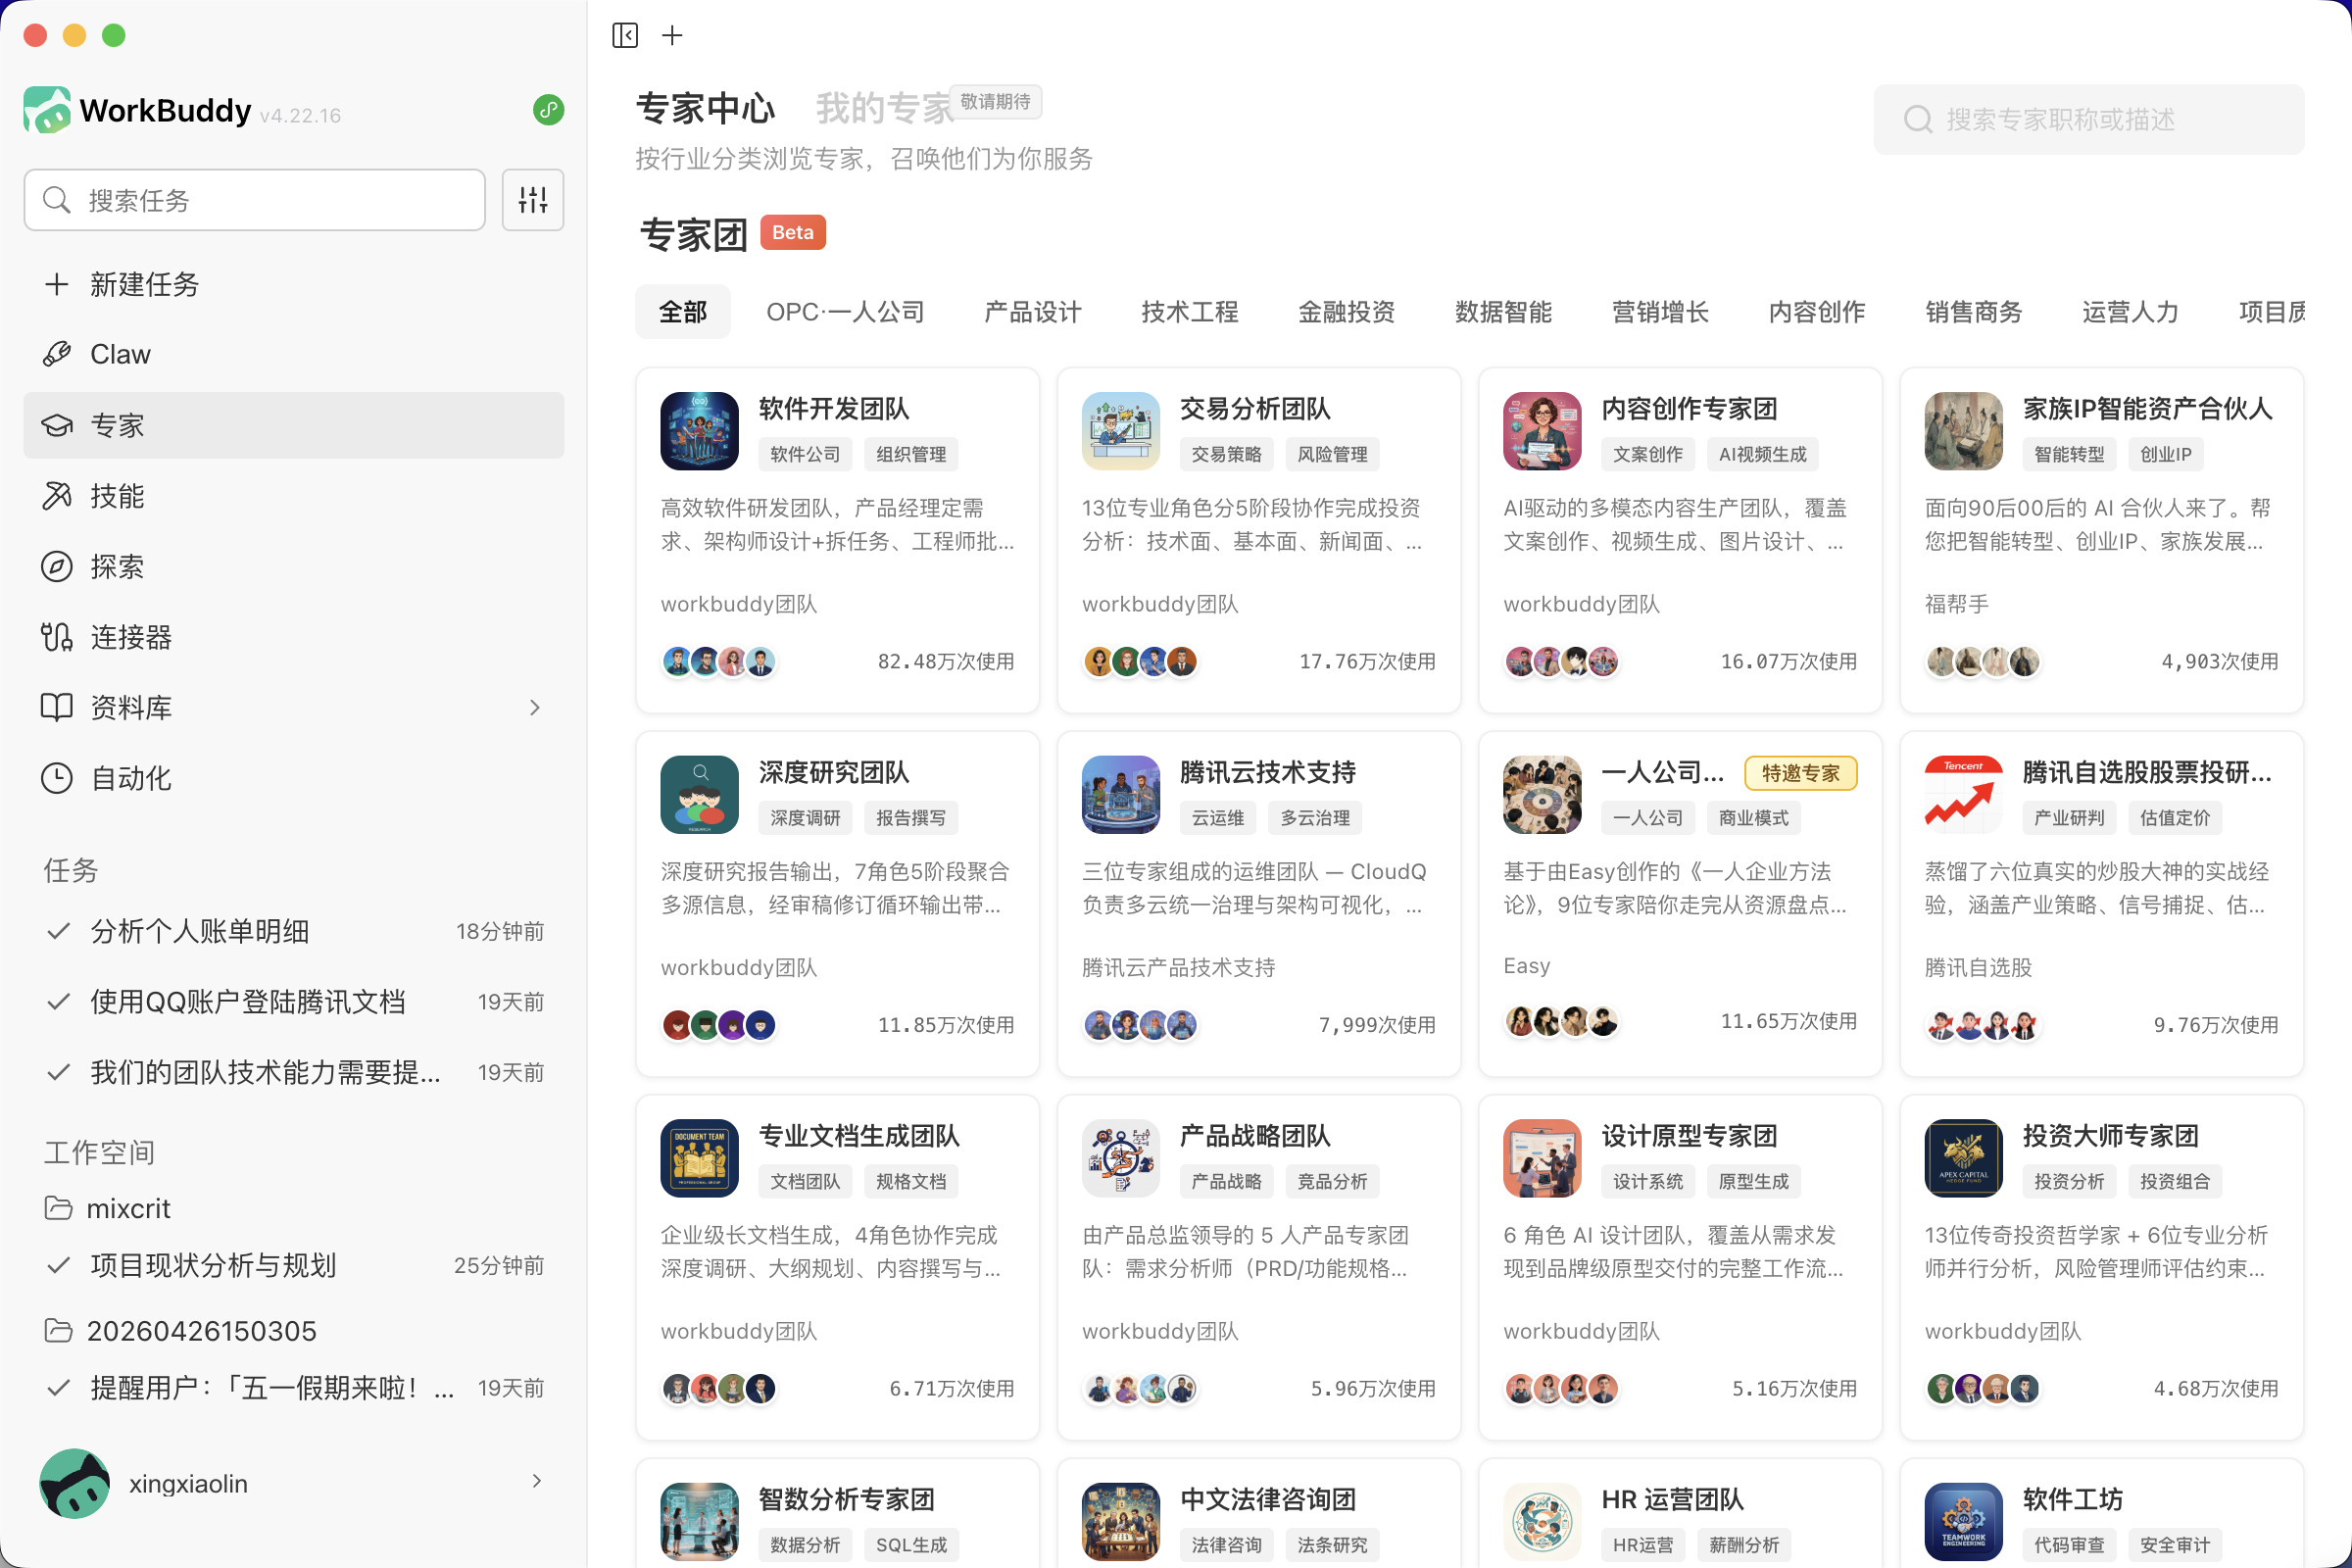Click the 云运维 tag on 腾讯云技术支持
This screenshot has height=1568, width=2352.
coord(1218,818)
